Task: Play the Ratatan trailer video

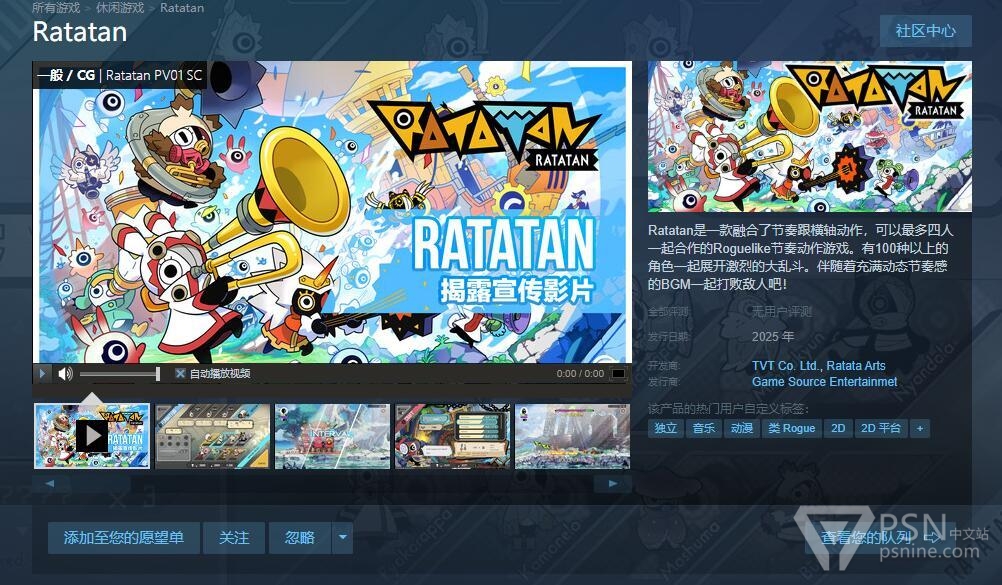Action: coord(43,373)
